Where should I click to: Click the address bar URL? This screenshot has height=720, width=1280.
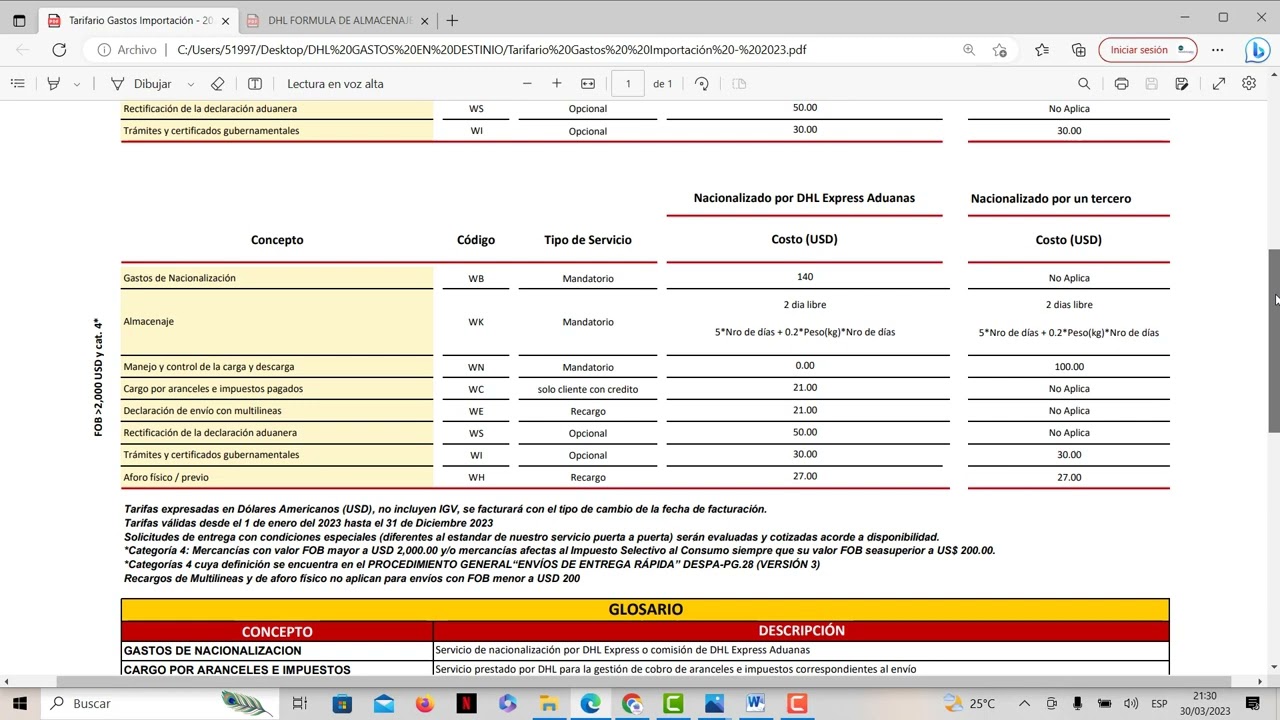coord(491,50)
